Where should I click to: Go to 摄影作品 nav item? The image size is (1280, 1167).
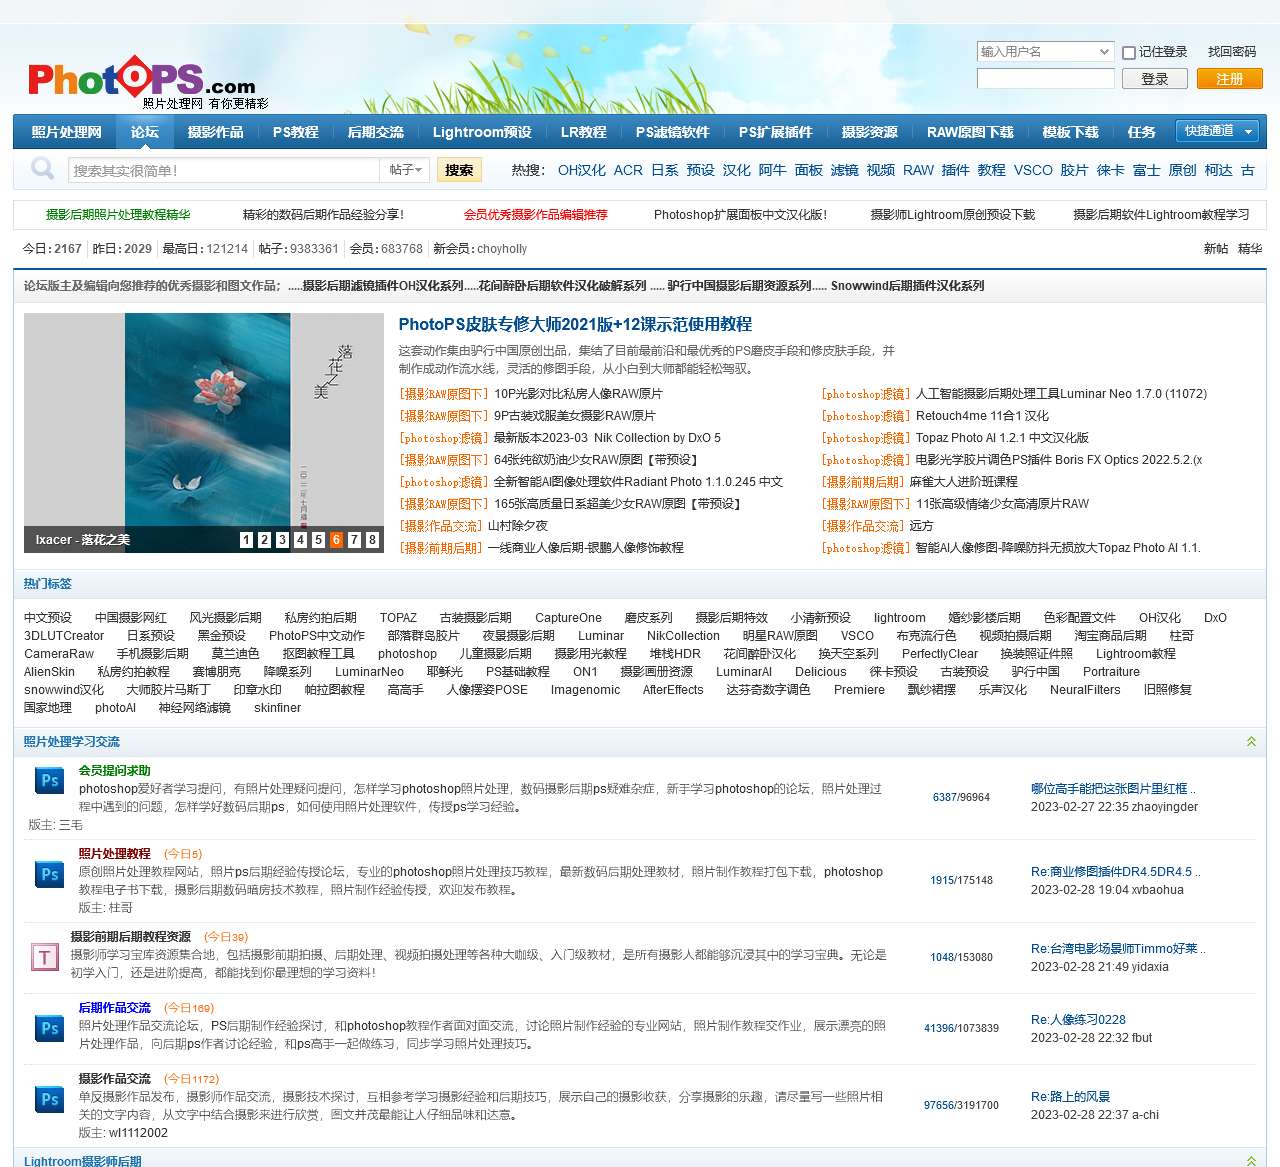pyautogui.click(x=215, y=132)
